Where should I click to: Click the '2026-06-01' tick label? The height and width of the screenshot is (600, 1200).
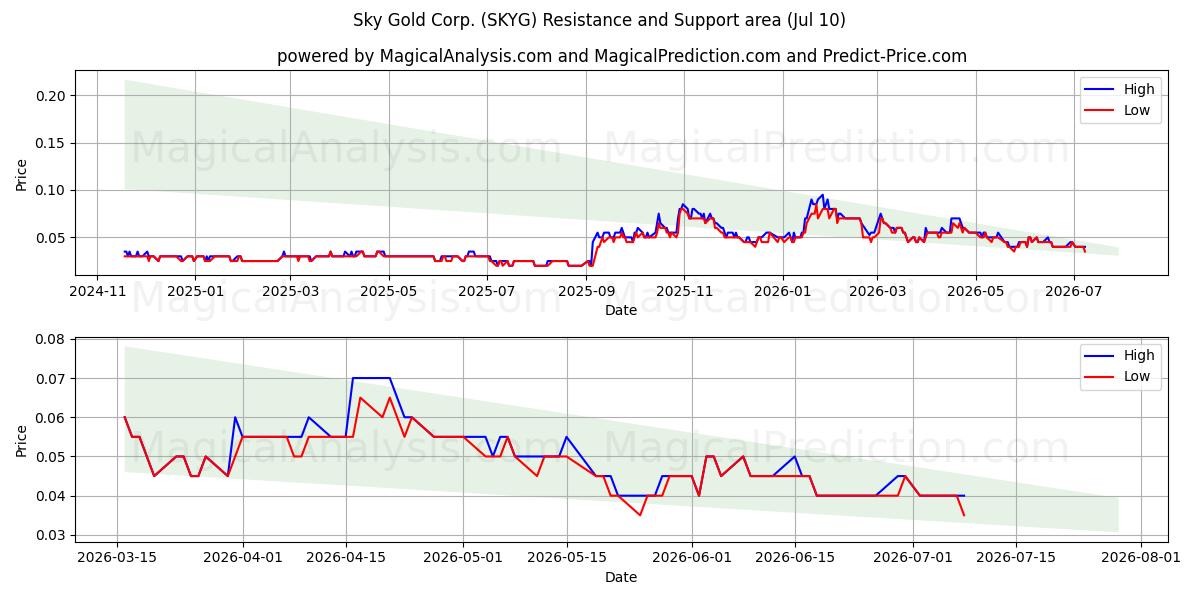click(693, 557)
